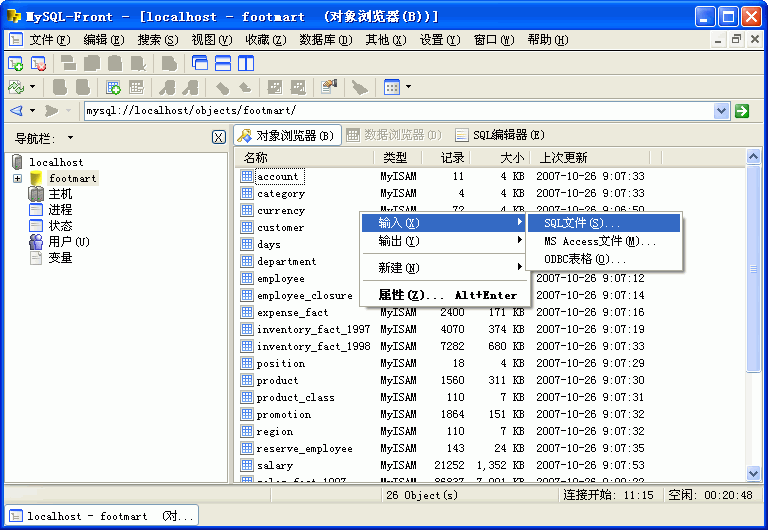Click the salary table icon
Screen dimensions: 768x530
pos(247,465)
